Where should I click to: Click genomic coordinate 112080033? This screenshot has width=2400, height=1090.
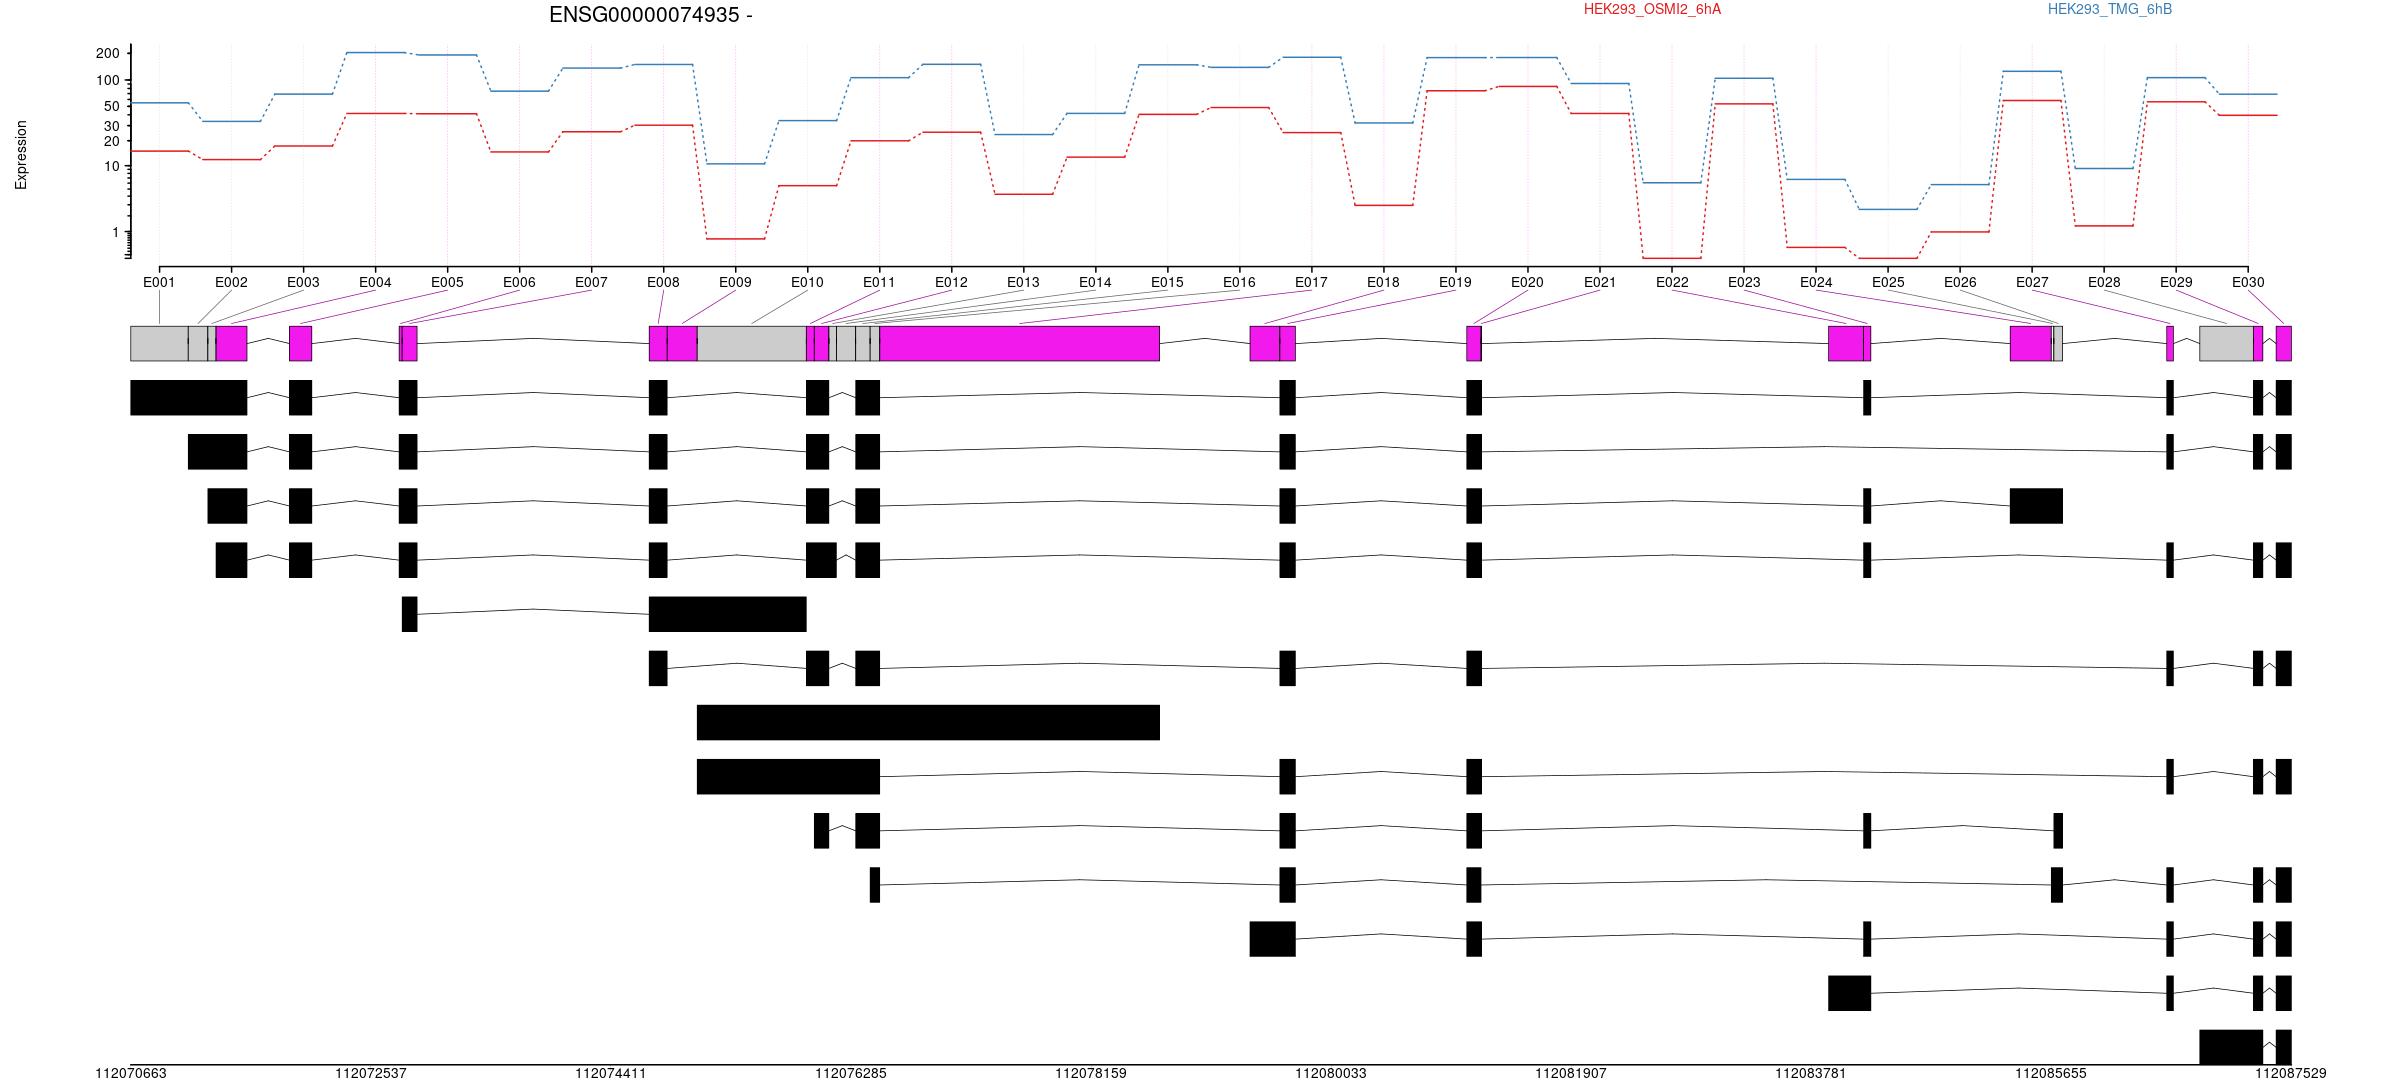point(1331,1073)
